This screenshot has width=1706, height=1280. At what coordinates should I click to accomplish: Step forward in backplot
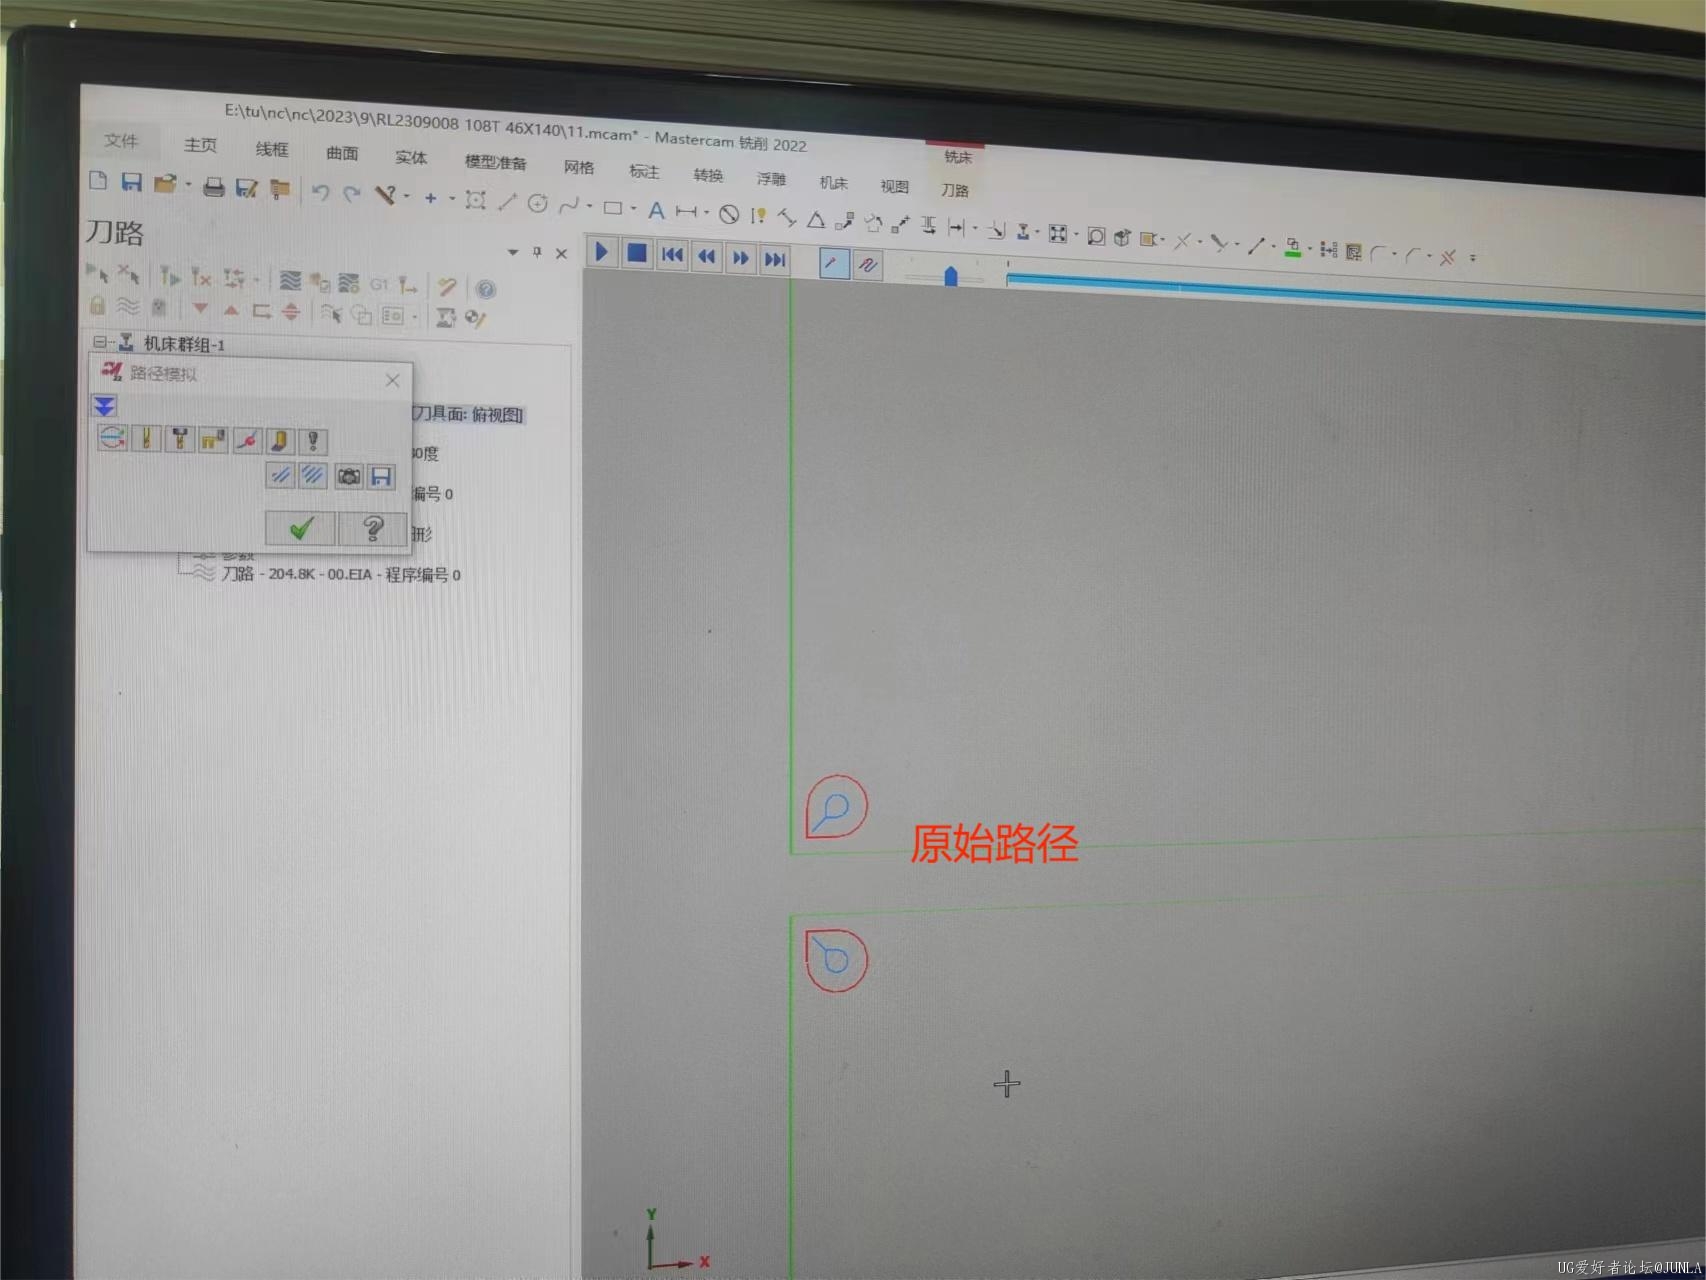click(741, 259)
